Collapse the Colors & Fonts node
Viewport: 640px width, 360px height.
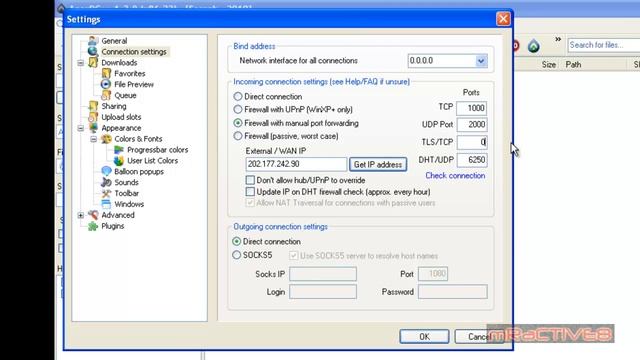click(93, 139)
